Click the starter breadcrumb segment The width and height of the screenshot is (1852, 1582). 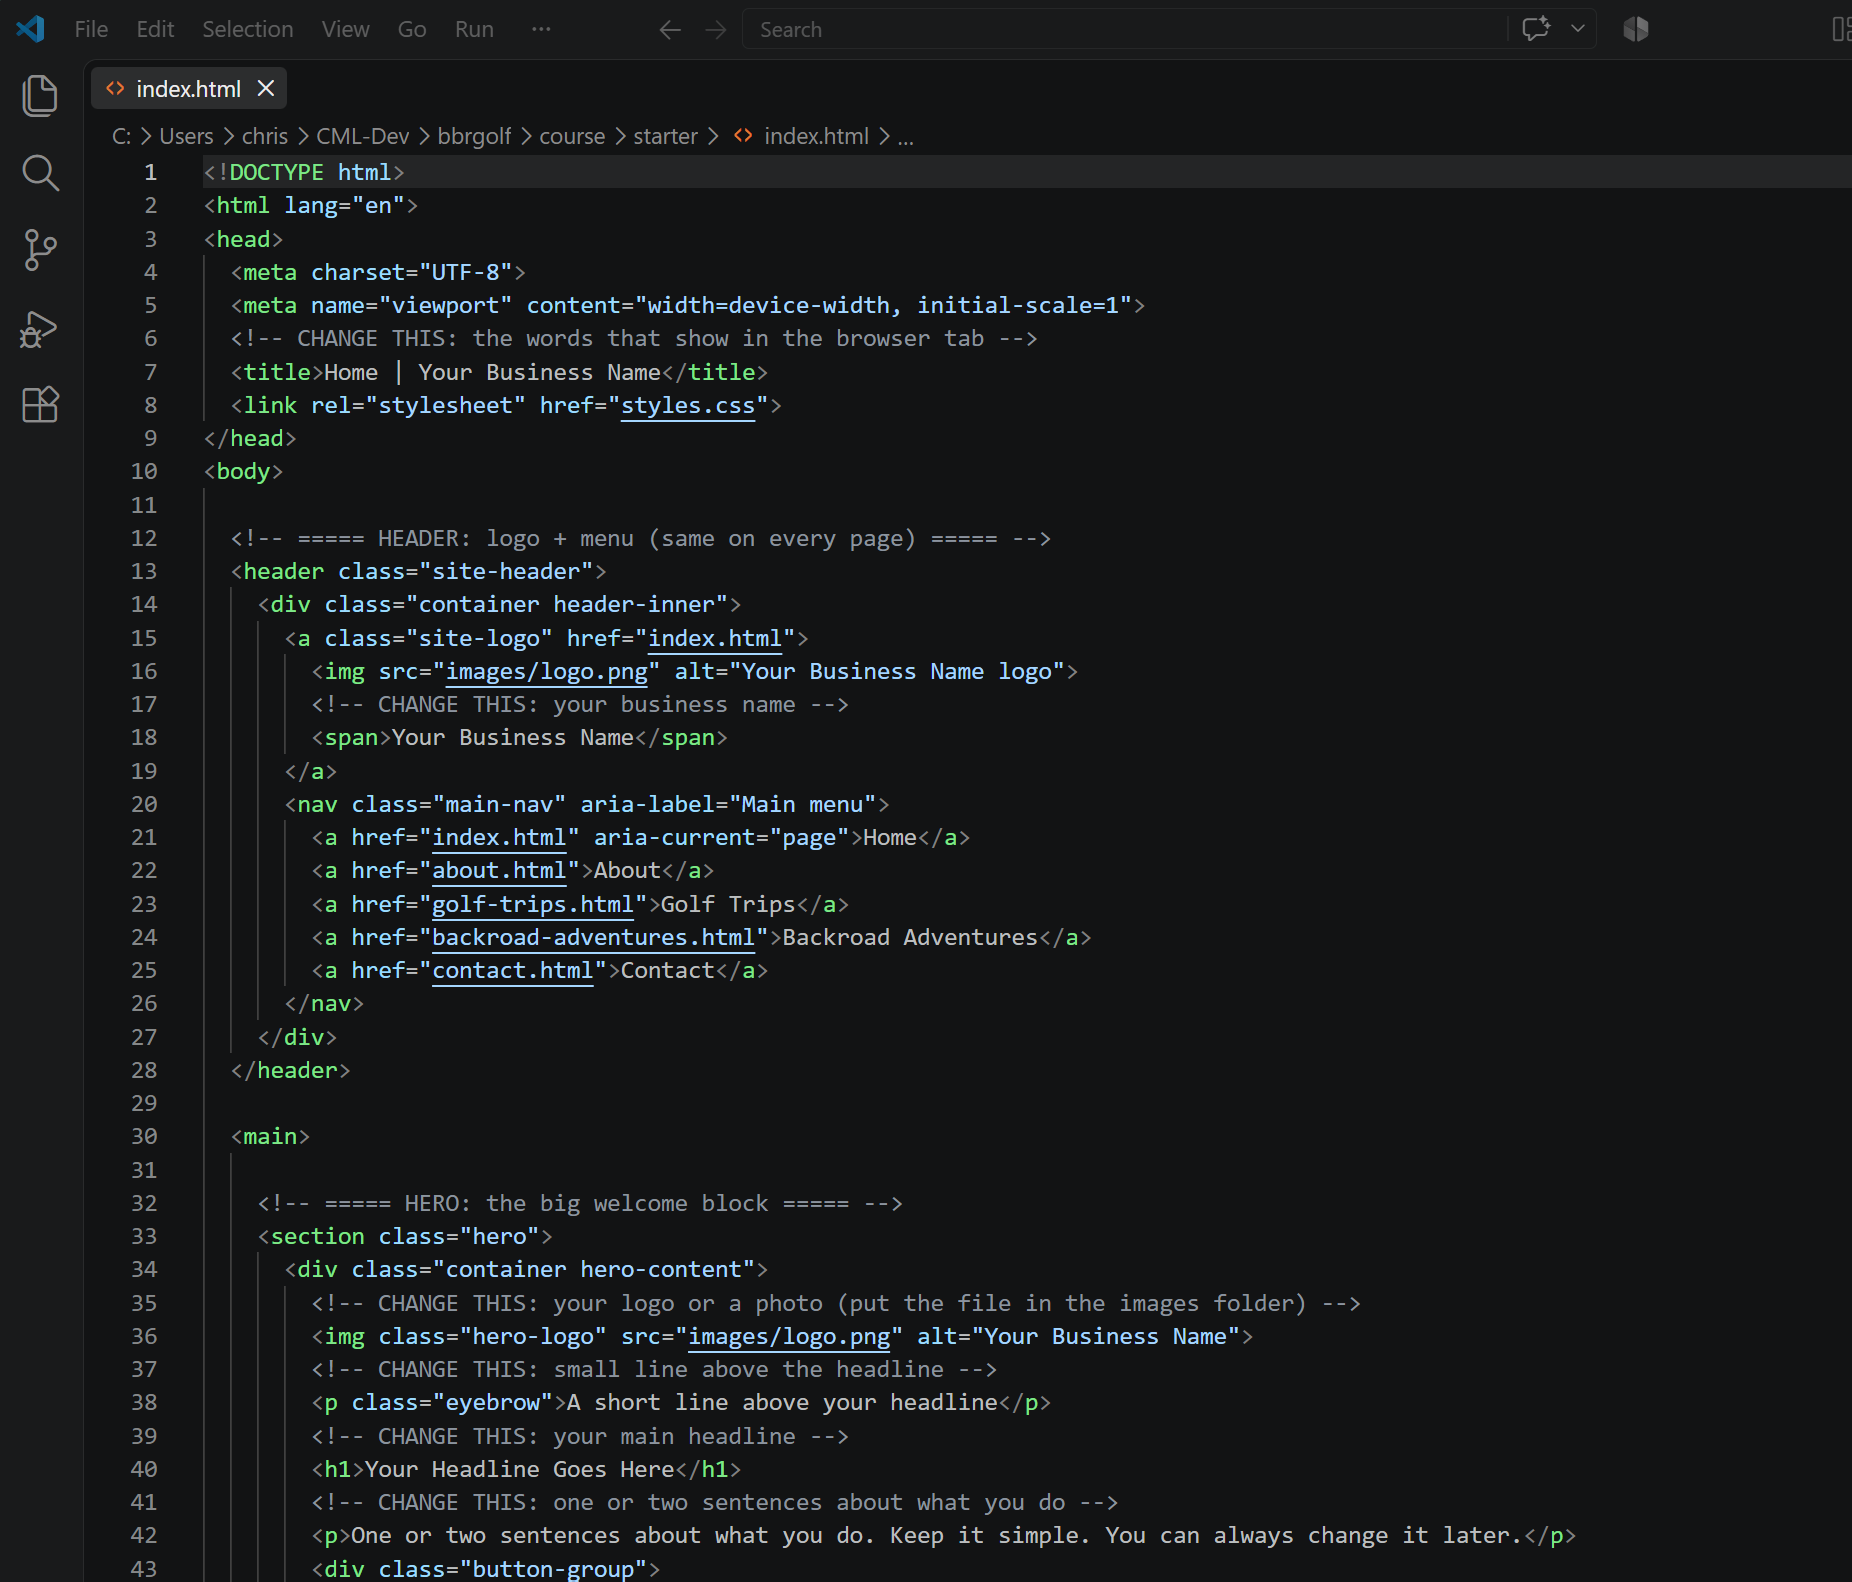(x=665, y=136)
